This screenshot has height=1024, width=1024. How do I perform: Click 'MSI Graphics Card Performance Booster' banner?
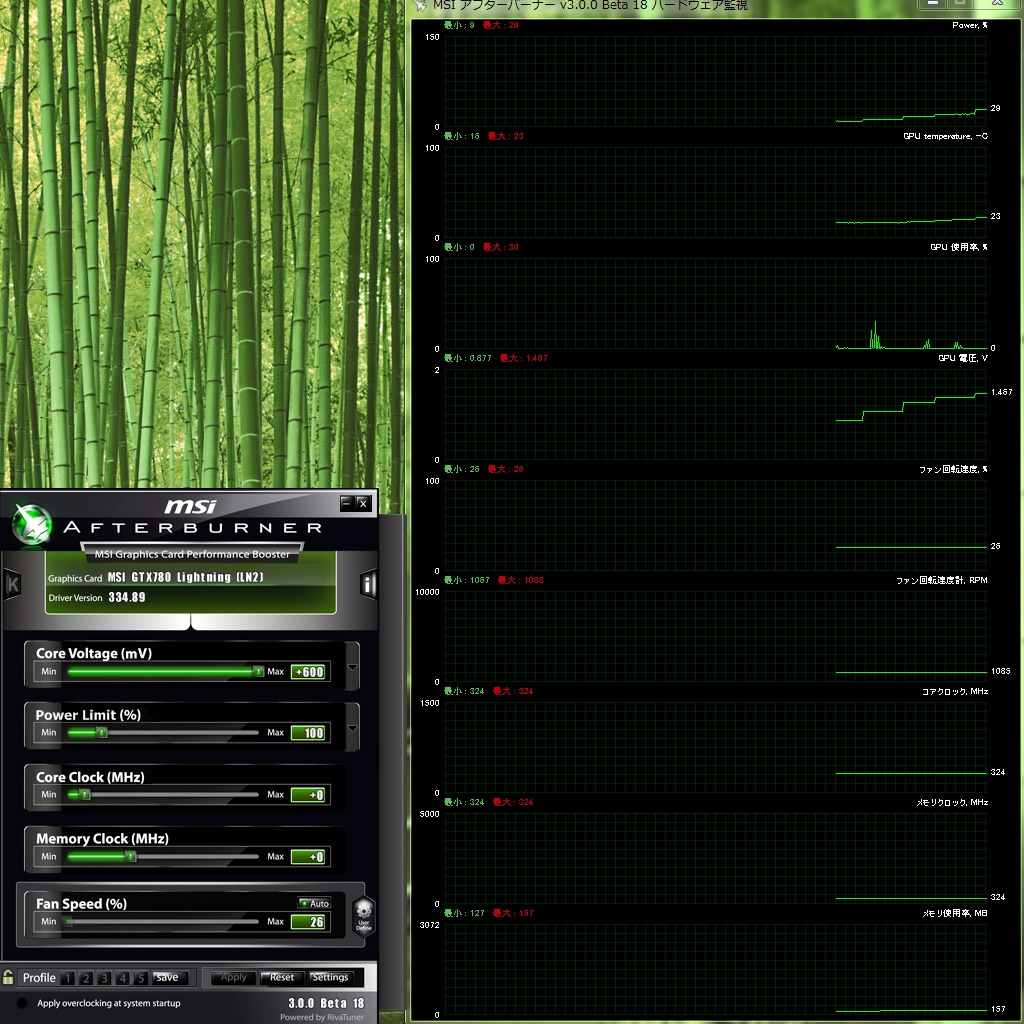(x=192, y=554)
